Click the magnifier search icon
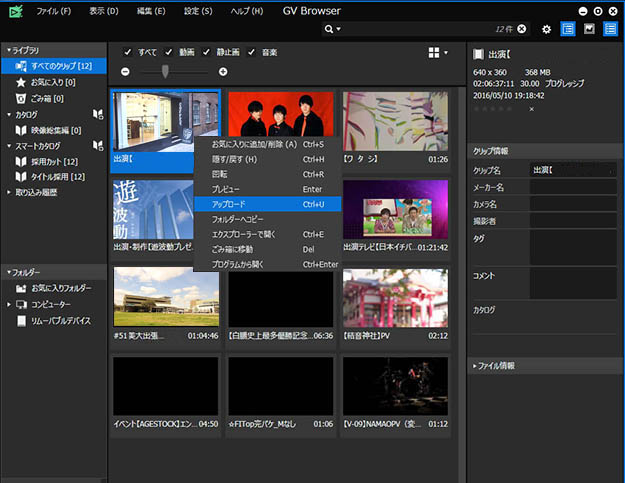This screenshot has height=483, width=625. (x=329, y=30)
